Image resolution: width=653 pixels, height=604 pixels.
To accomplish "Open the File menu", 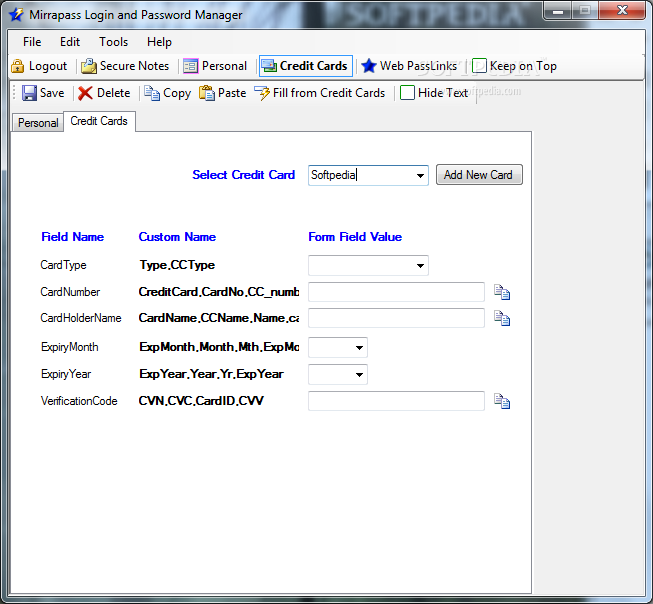I will [x=32, y=42].
